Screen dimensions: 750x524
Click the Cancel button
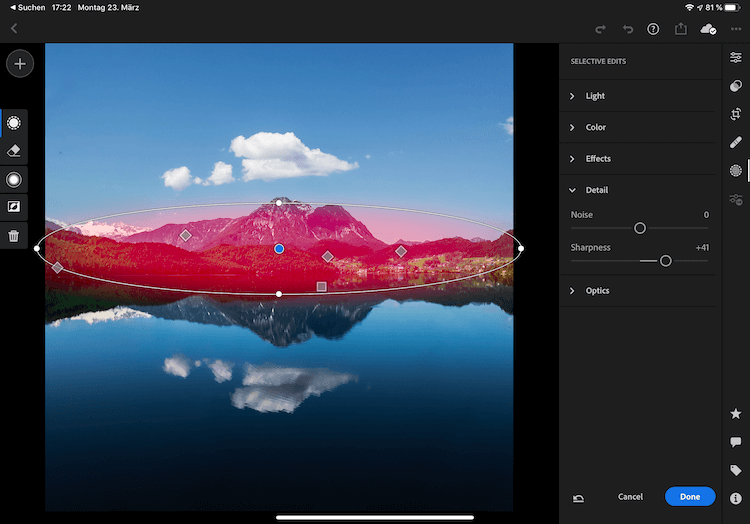(630, 497)
